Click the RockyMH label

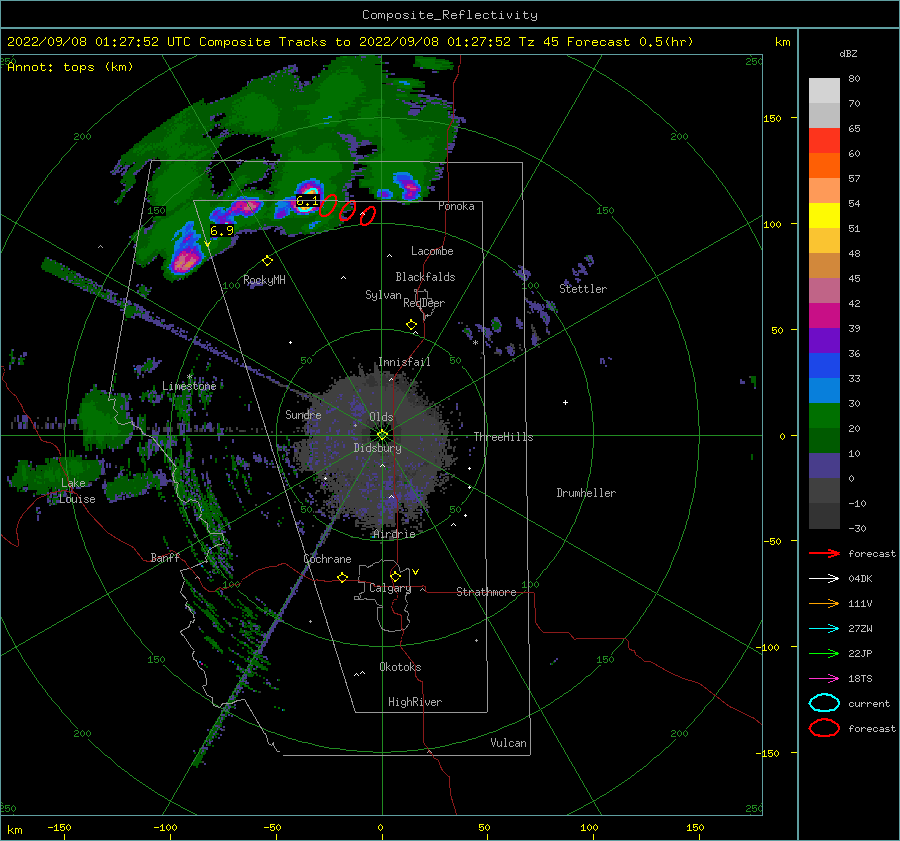(264, 280)
